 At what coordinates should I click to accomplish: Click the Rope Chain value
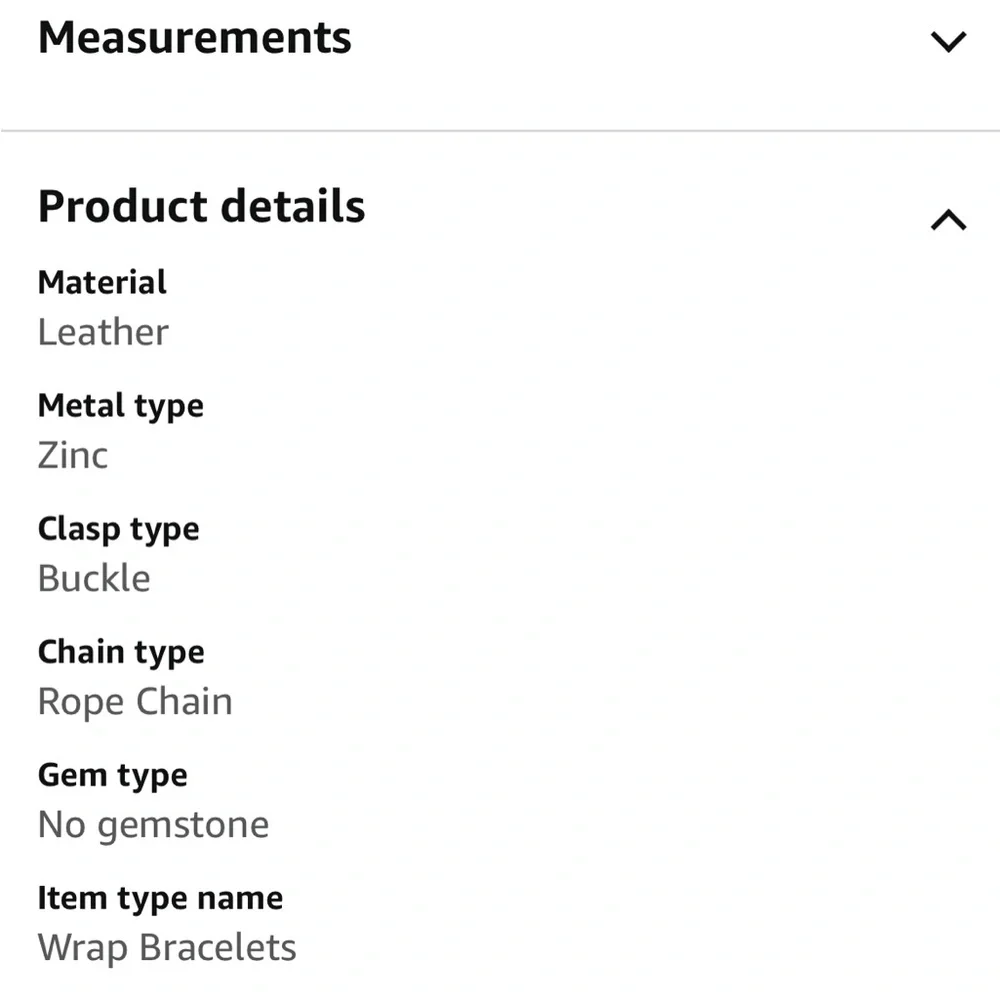coord(135,702)
